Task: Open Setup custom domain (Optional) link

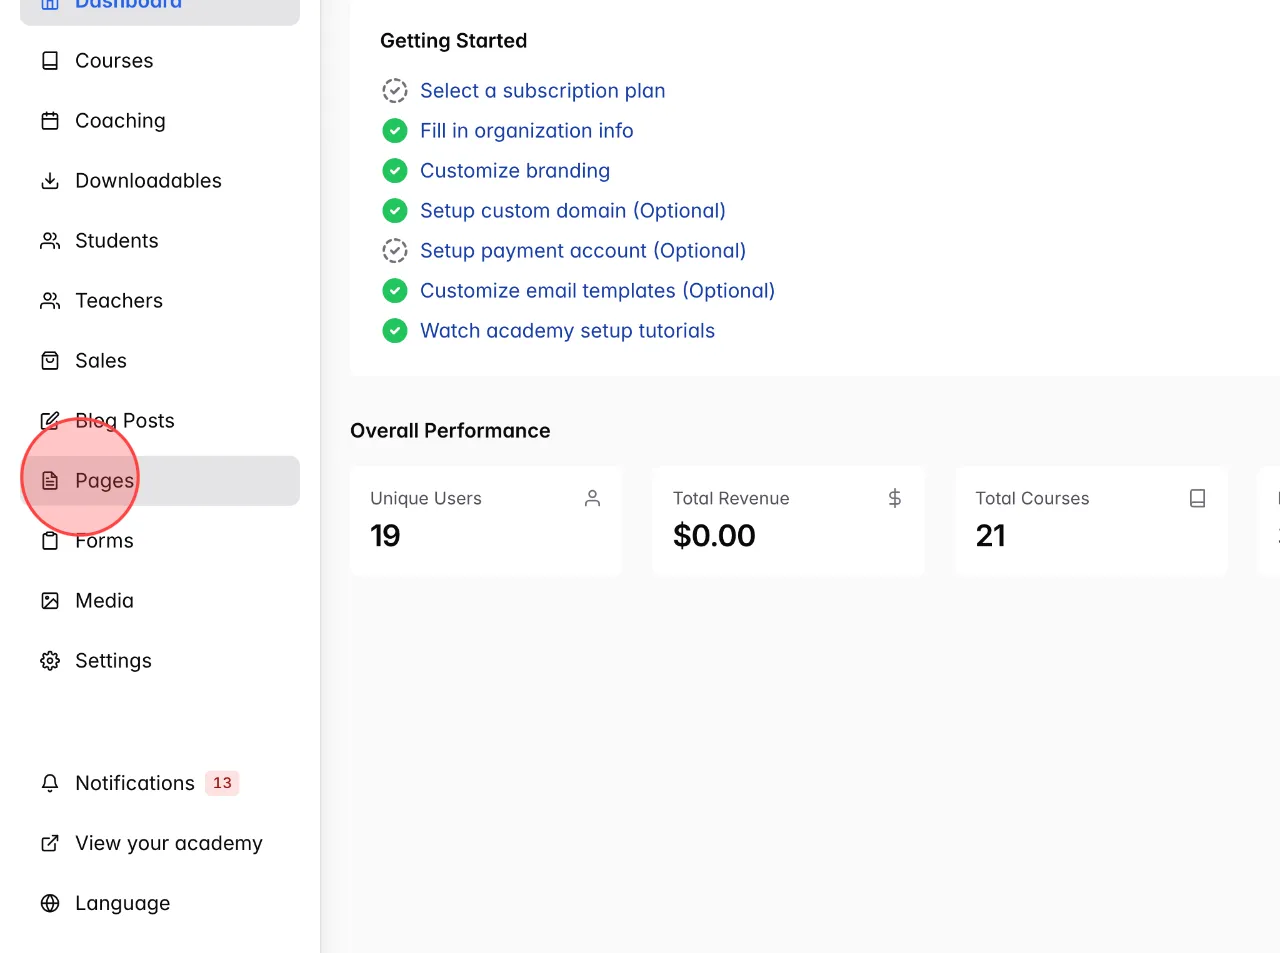Action: (x=573, y=211)
